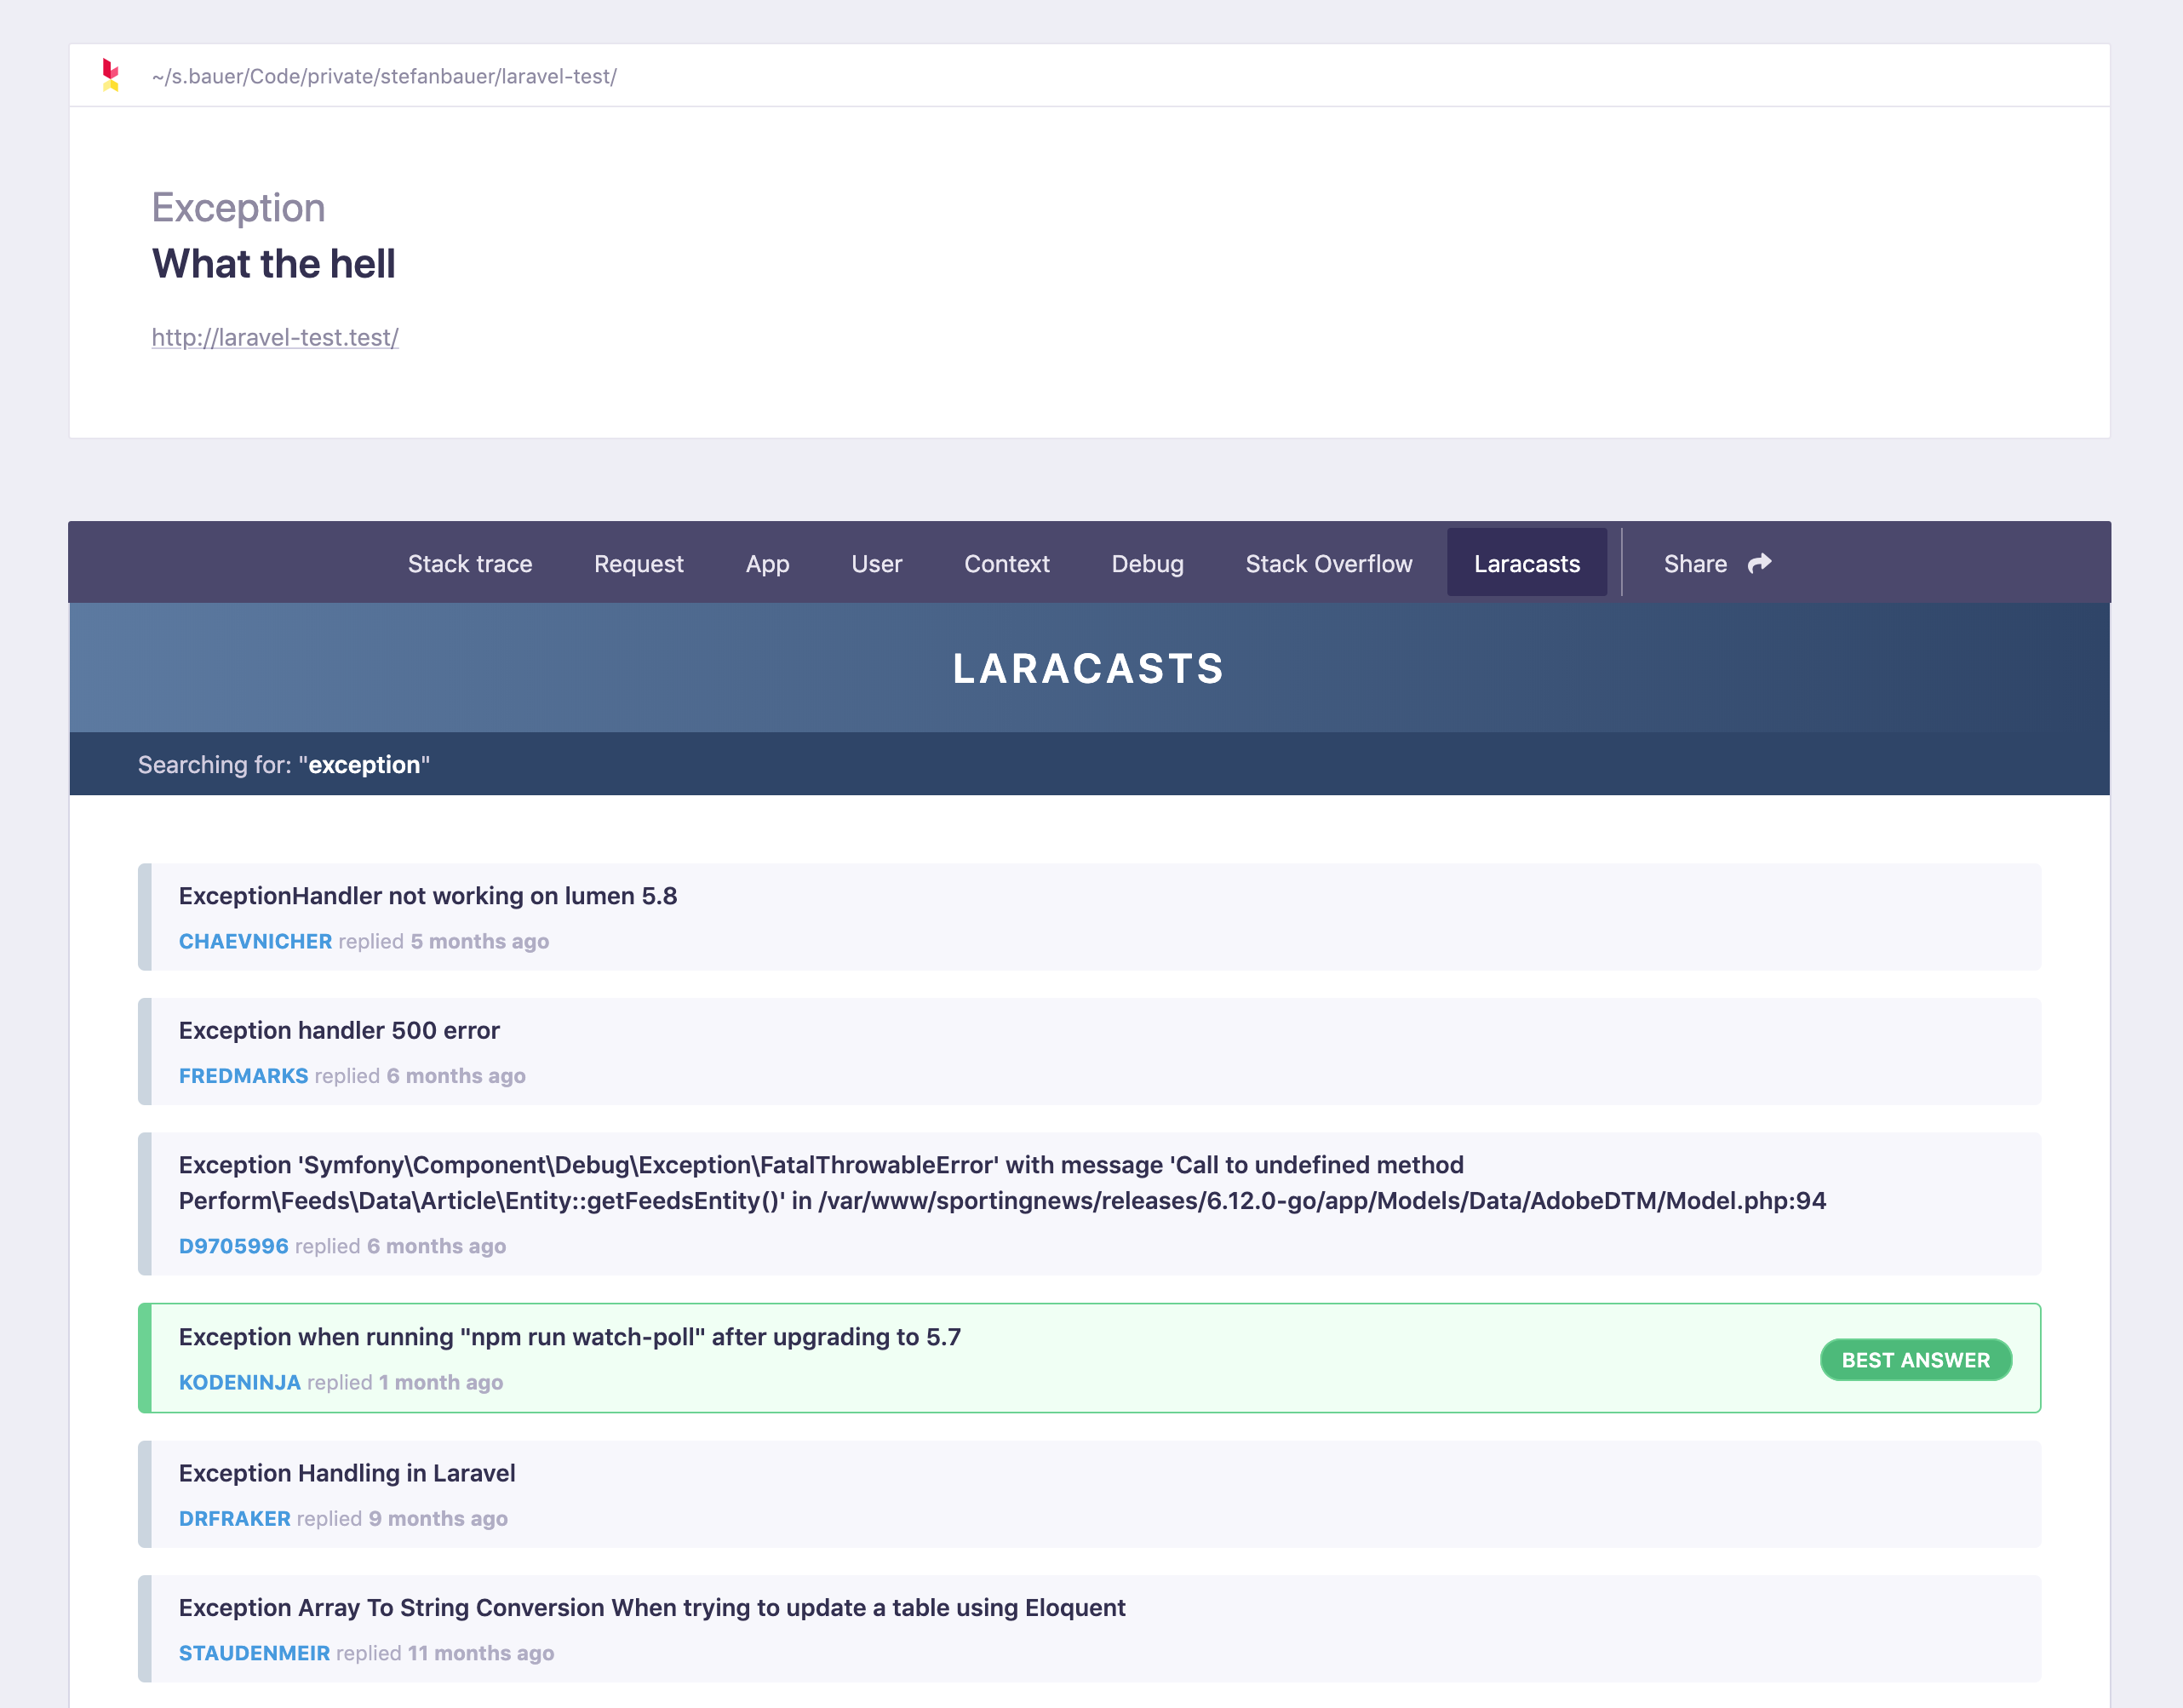Click the LARACASTS header banner
The width and height of the screenshot is (2183, 1708).
point(1088,668)
